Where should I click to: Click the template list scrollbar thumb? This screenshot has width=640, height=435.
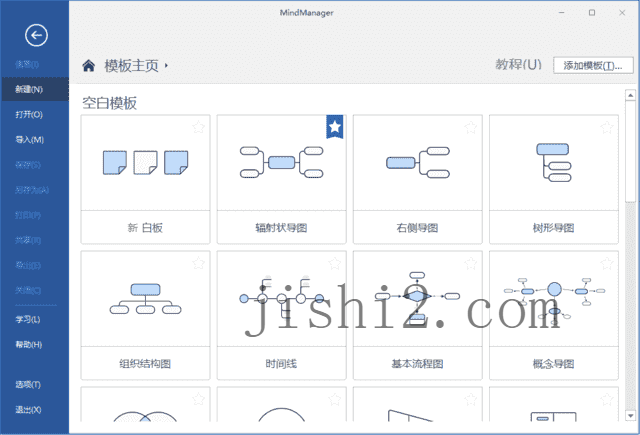pyautogui.click(x=631, y=151)
